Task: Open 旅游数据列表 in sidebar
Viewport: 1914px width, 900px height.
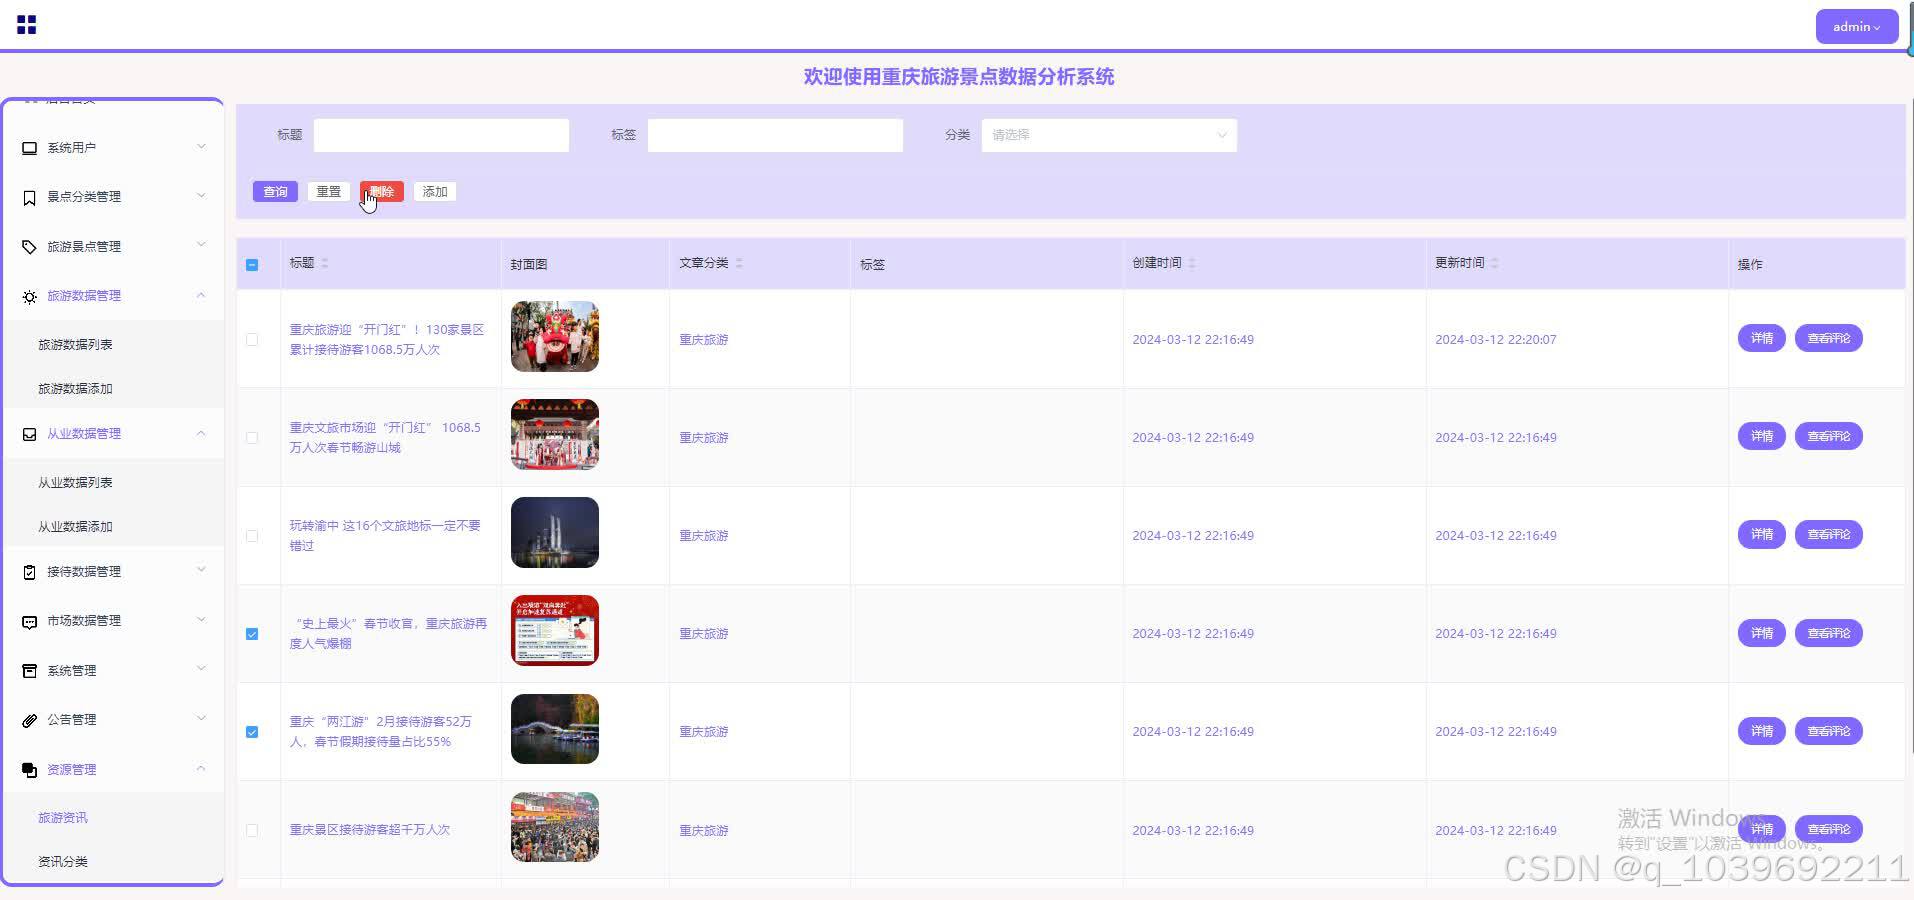Action: pos(75,345)
